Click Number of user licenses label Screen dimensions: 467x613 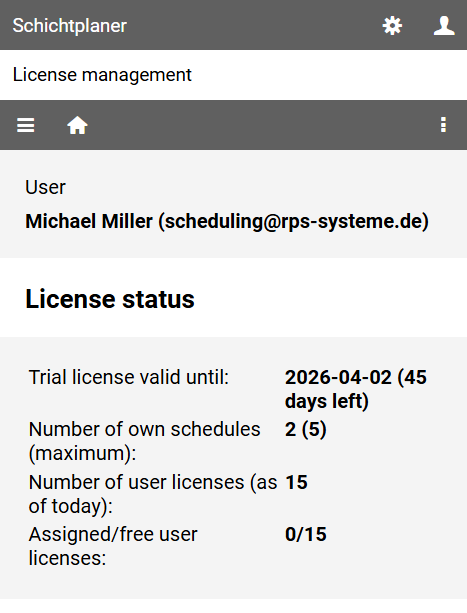pos(153,494)
